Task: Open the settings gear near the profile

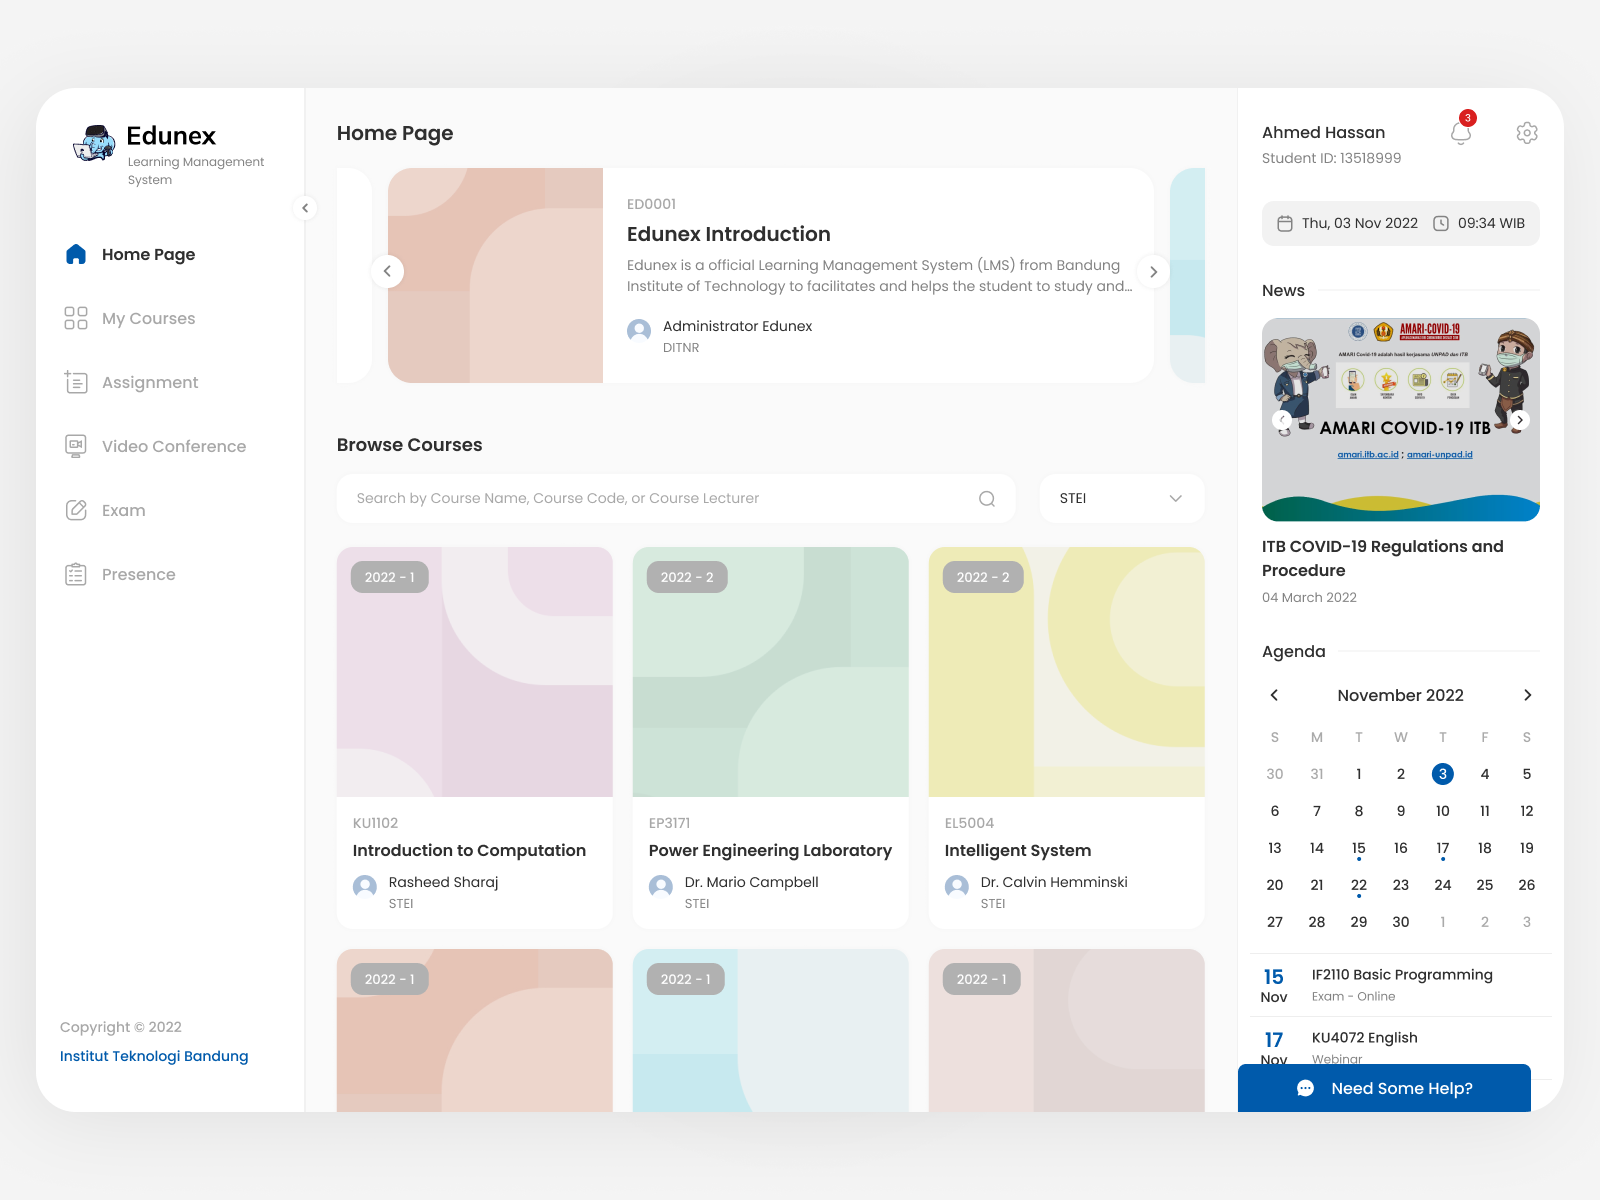Action: (1527, 131)
